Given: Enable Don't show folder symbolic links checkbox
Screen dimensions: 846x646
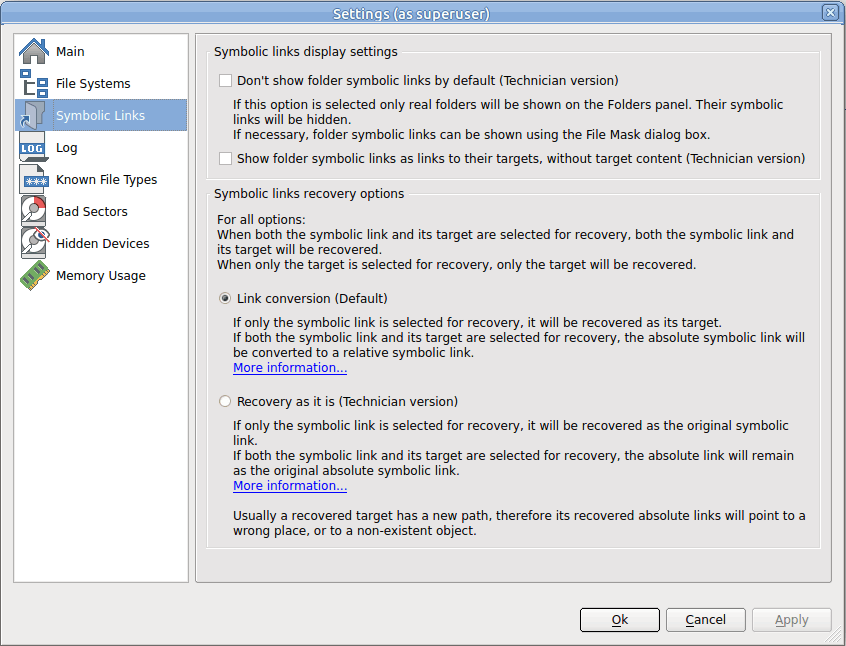Looking at the screenshot, I should pyautogui.click(x=225, y=80).
